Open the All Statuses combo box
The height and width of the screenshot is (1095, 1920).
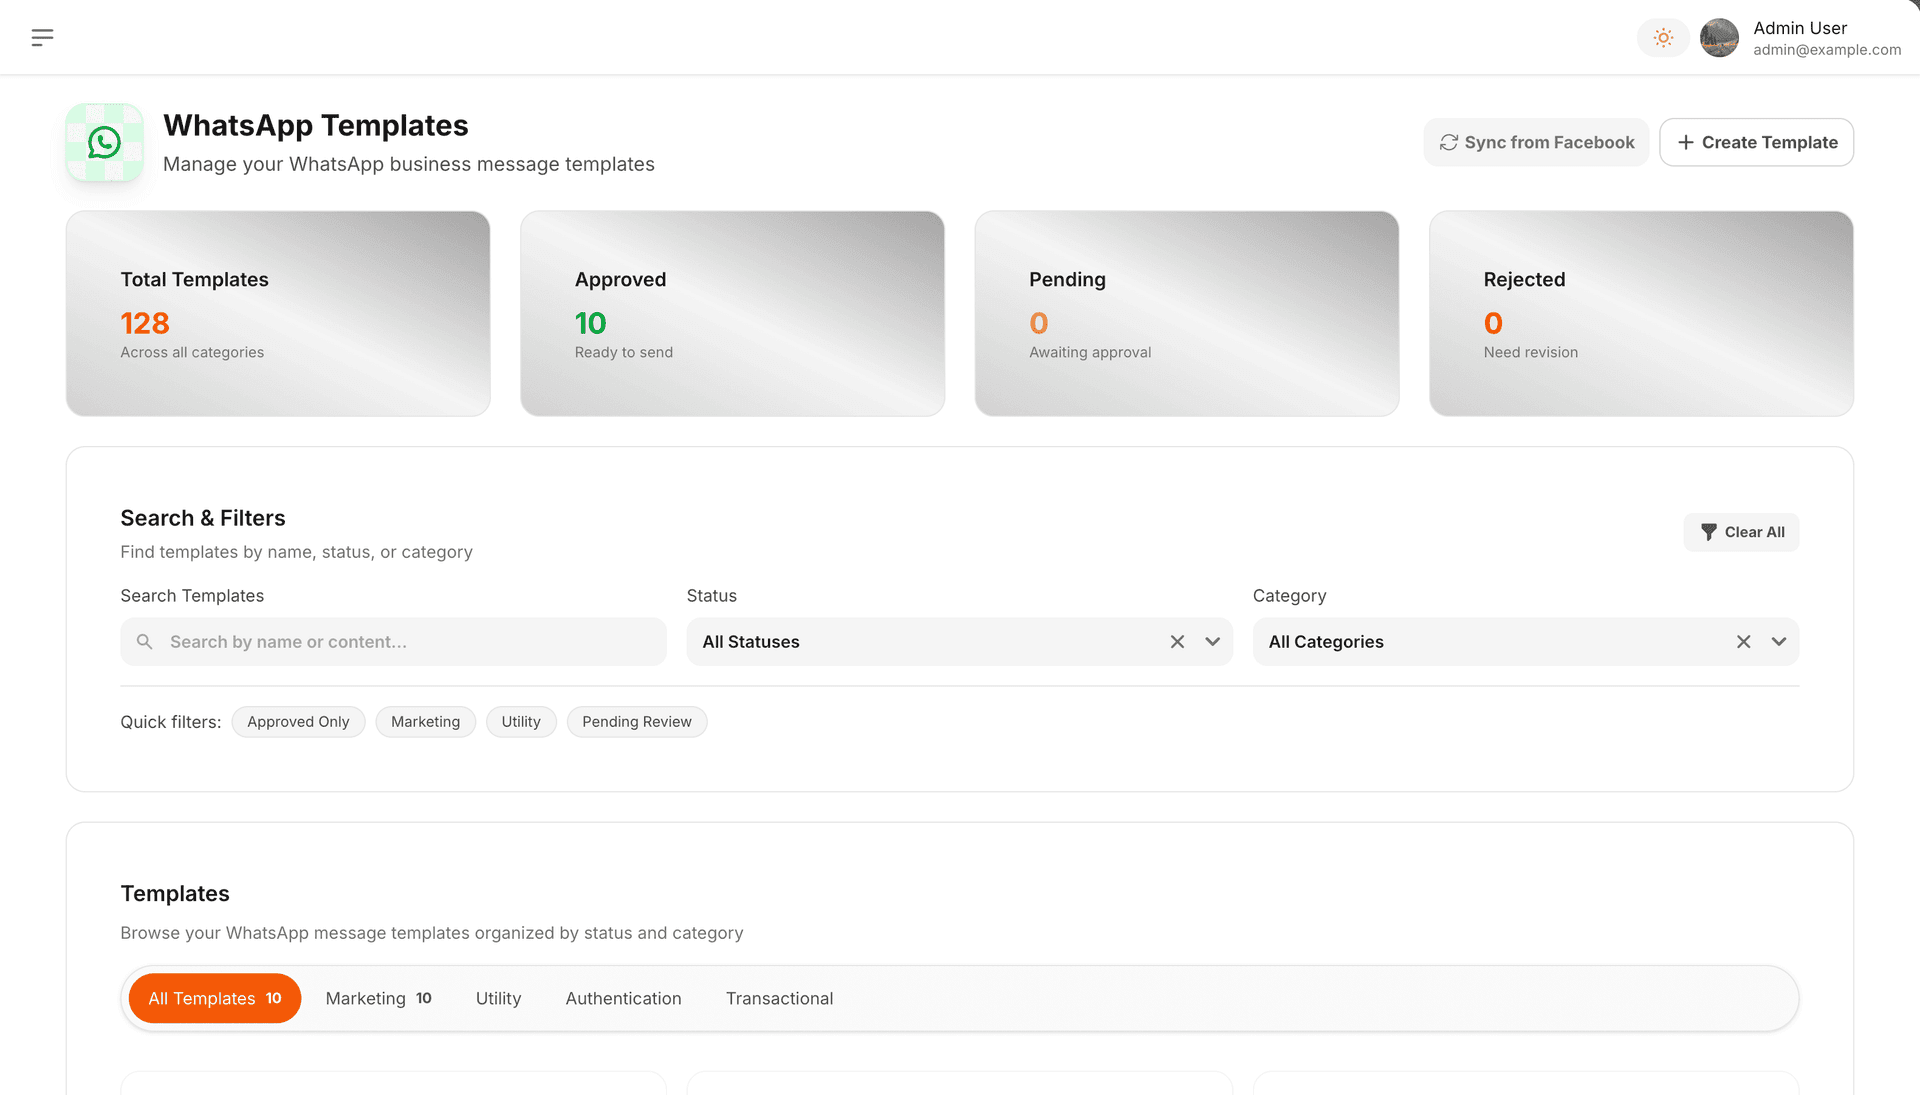(920, 642)
